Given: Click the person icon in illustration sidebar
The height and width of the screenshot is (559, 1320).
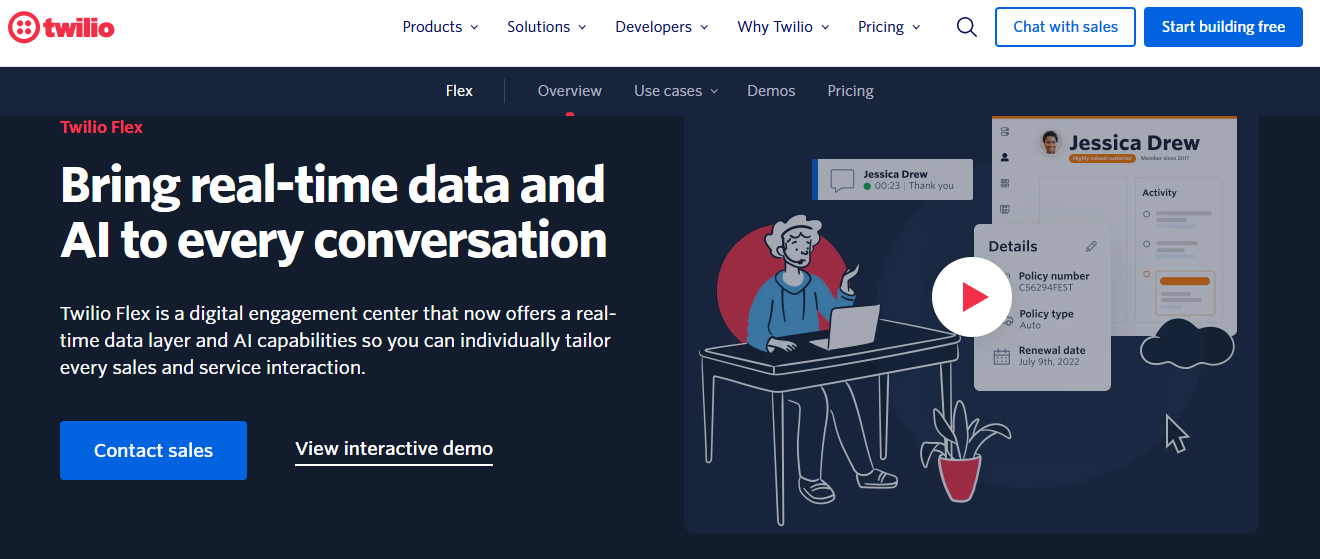Looking at the screenshot, I should [x=1005, y=157].
